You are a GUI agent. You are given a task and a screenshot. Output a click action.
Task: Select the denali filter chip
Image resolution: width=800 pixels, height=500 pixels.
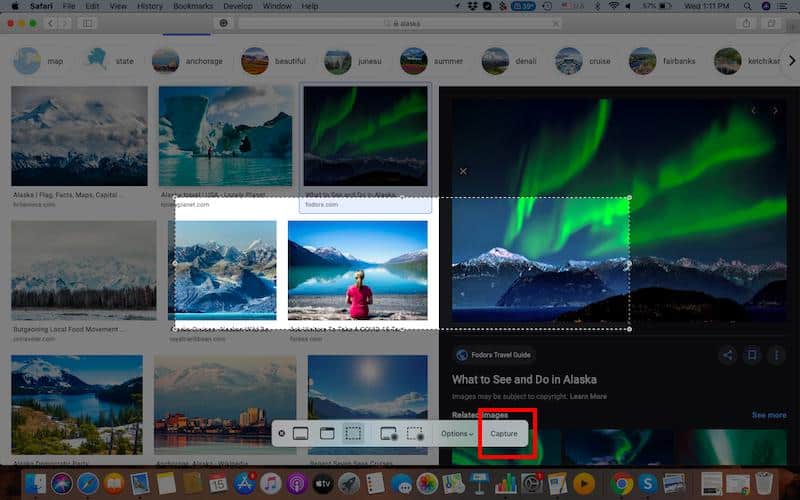(x=509, y=61)
